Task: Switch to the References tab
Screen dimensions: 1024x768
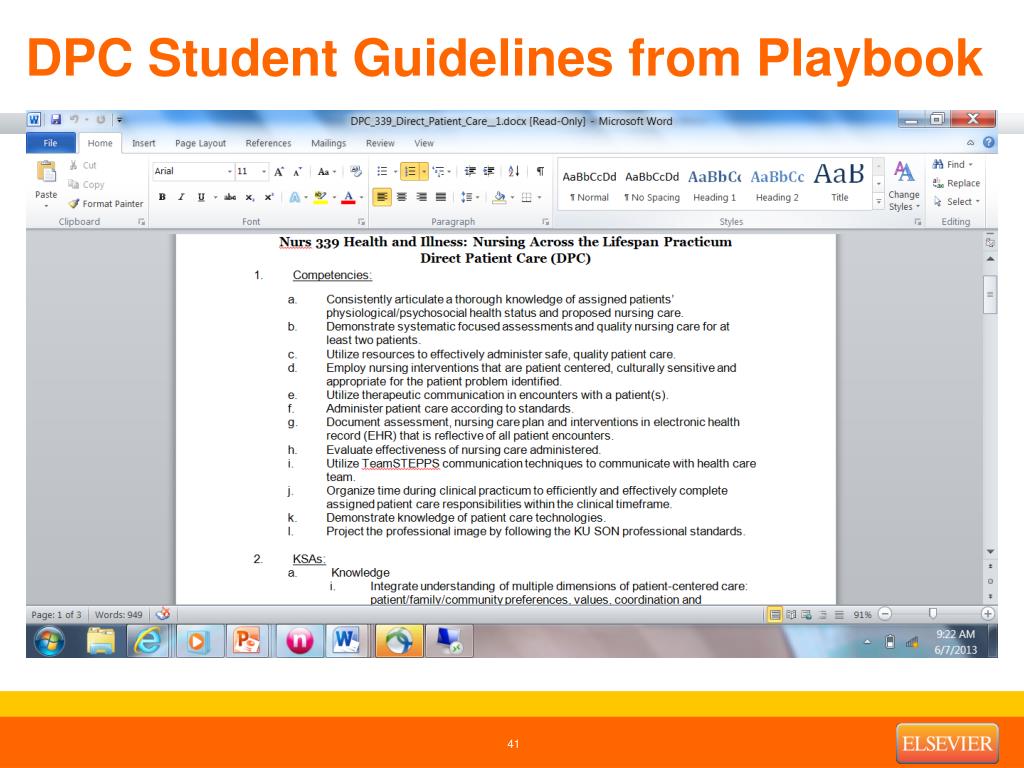Action: pos(268,143)
